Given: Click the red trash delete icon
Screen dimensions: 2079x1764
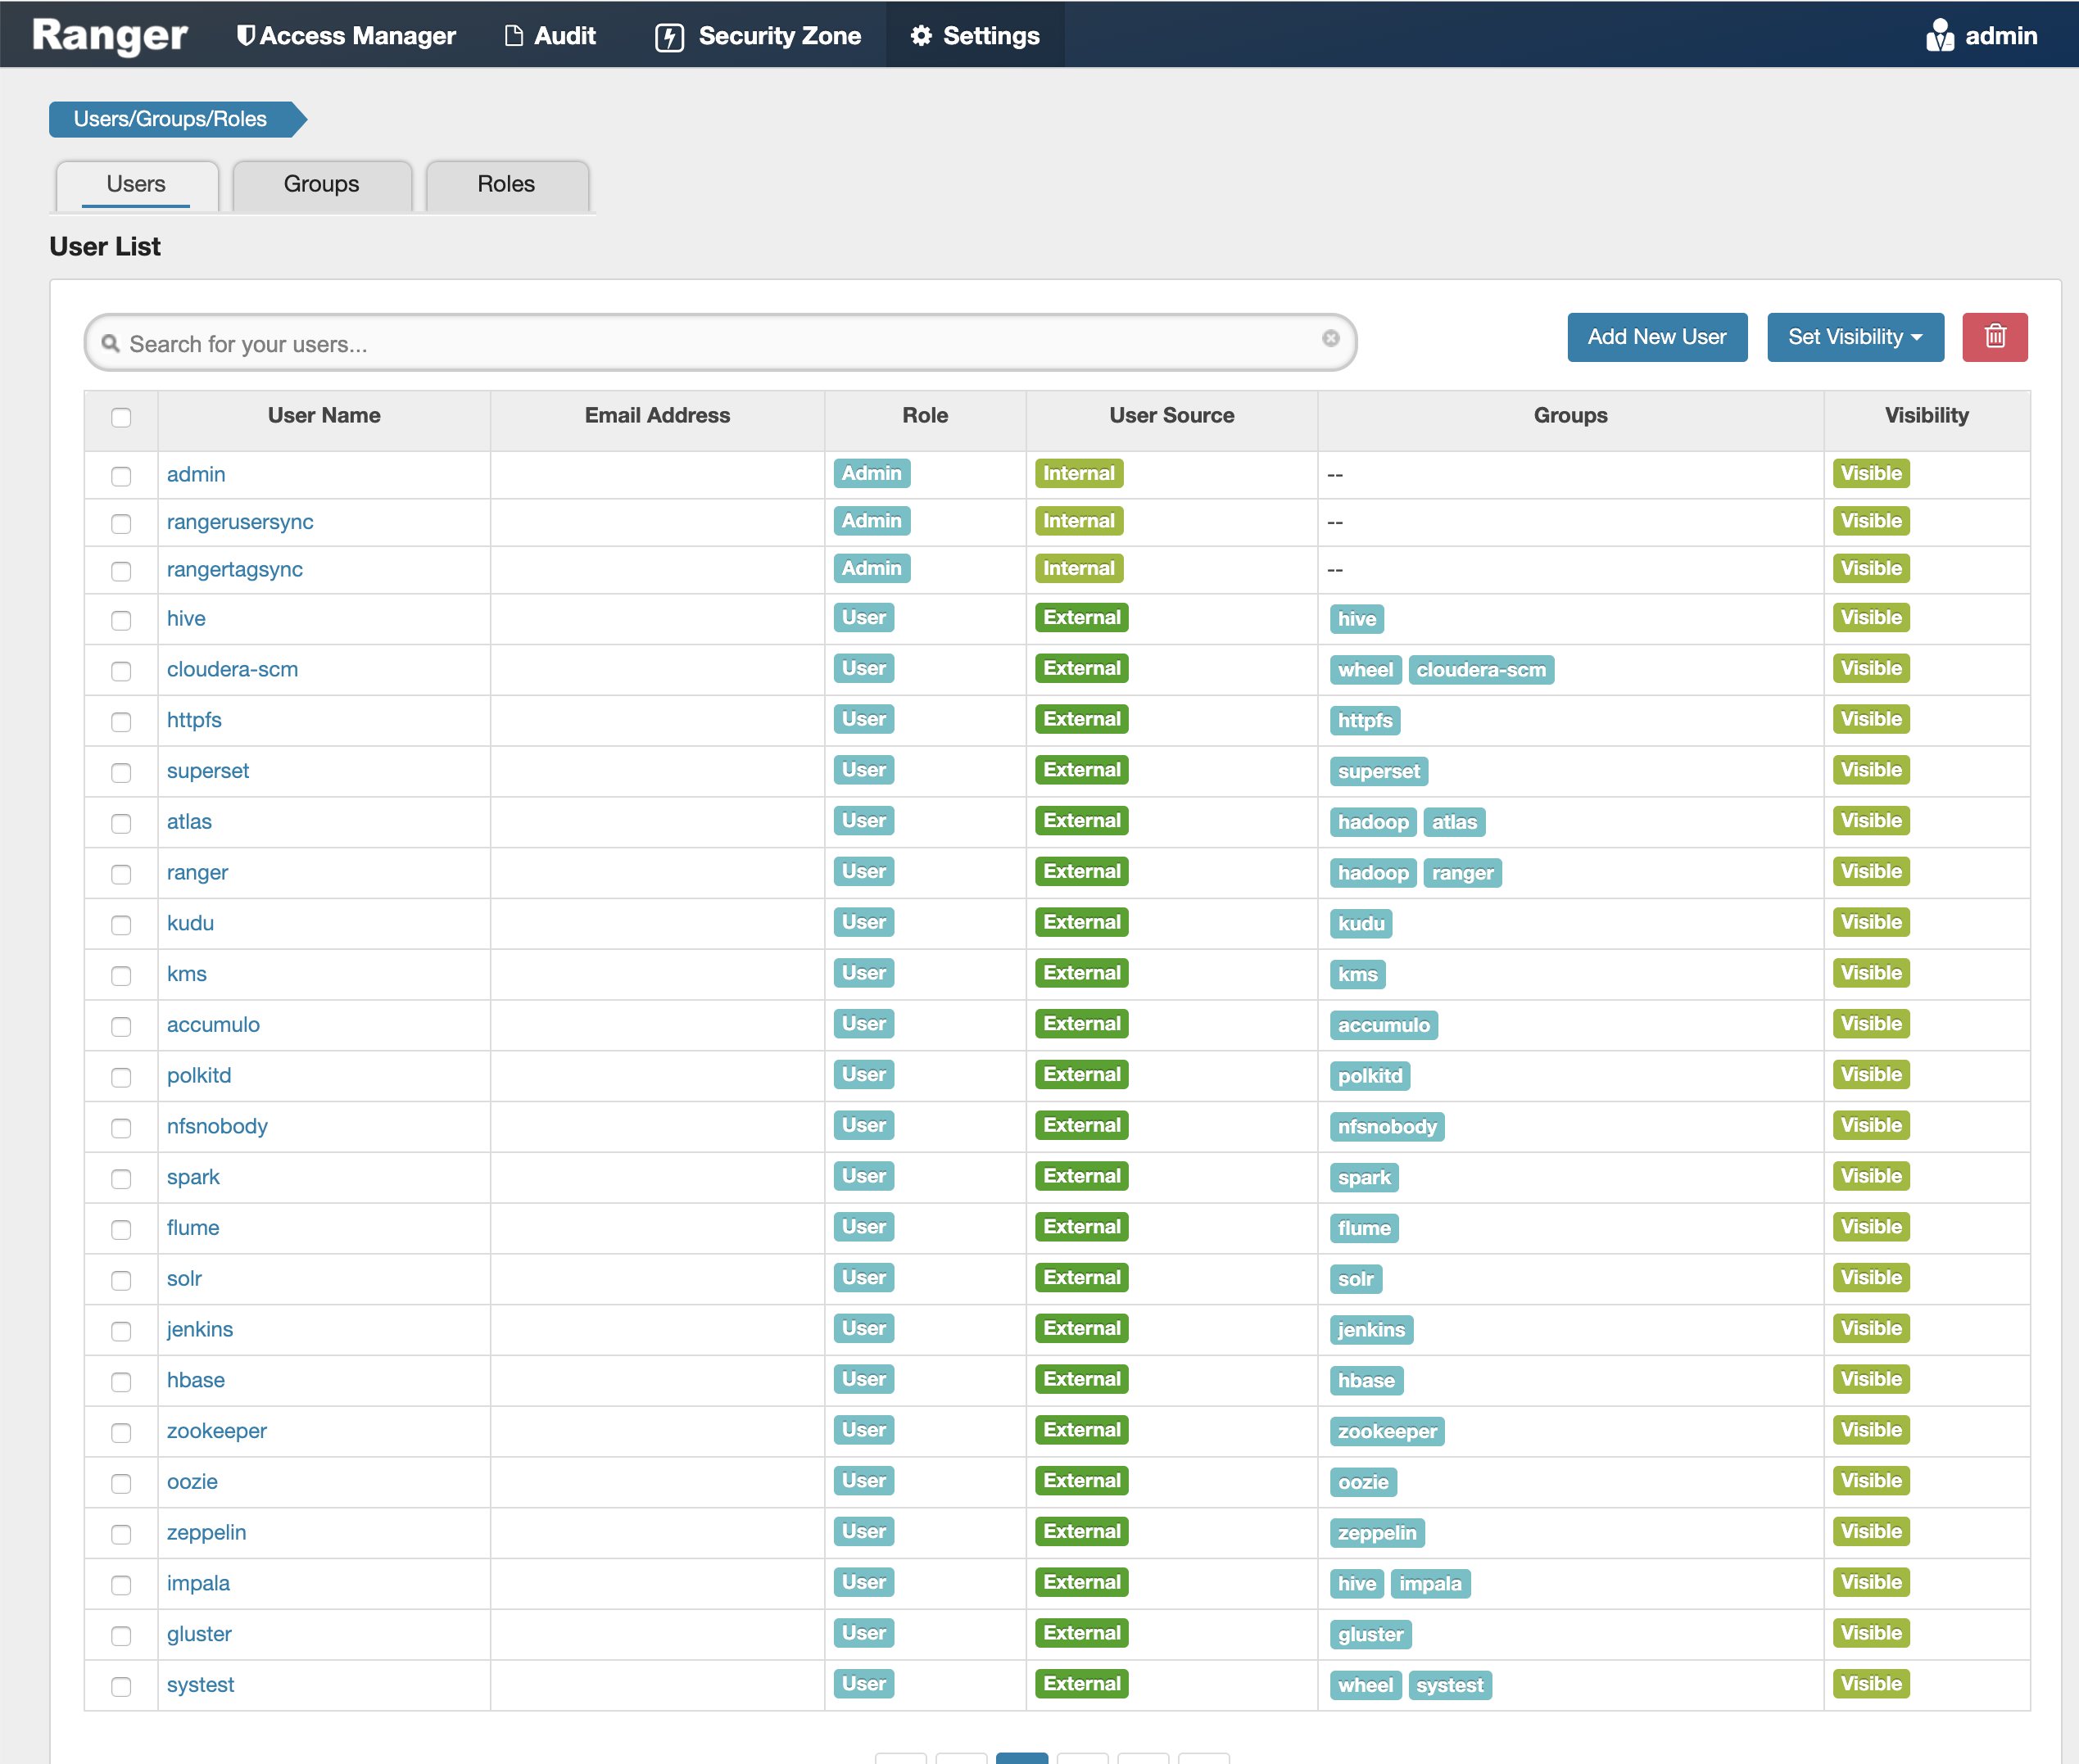Looking at the screenshot, I should [1994, 337].
